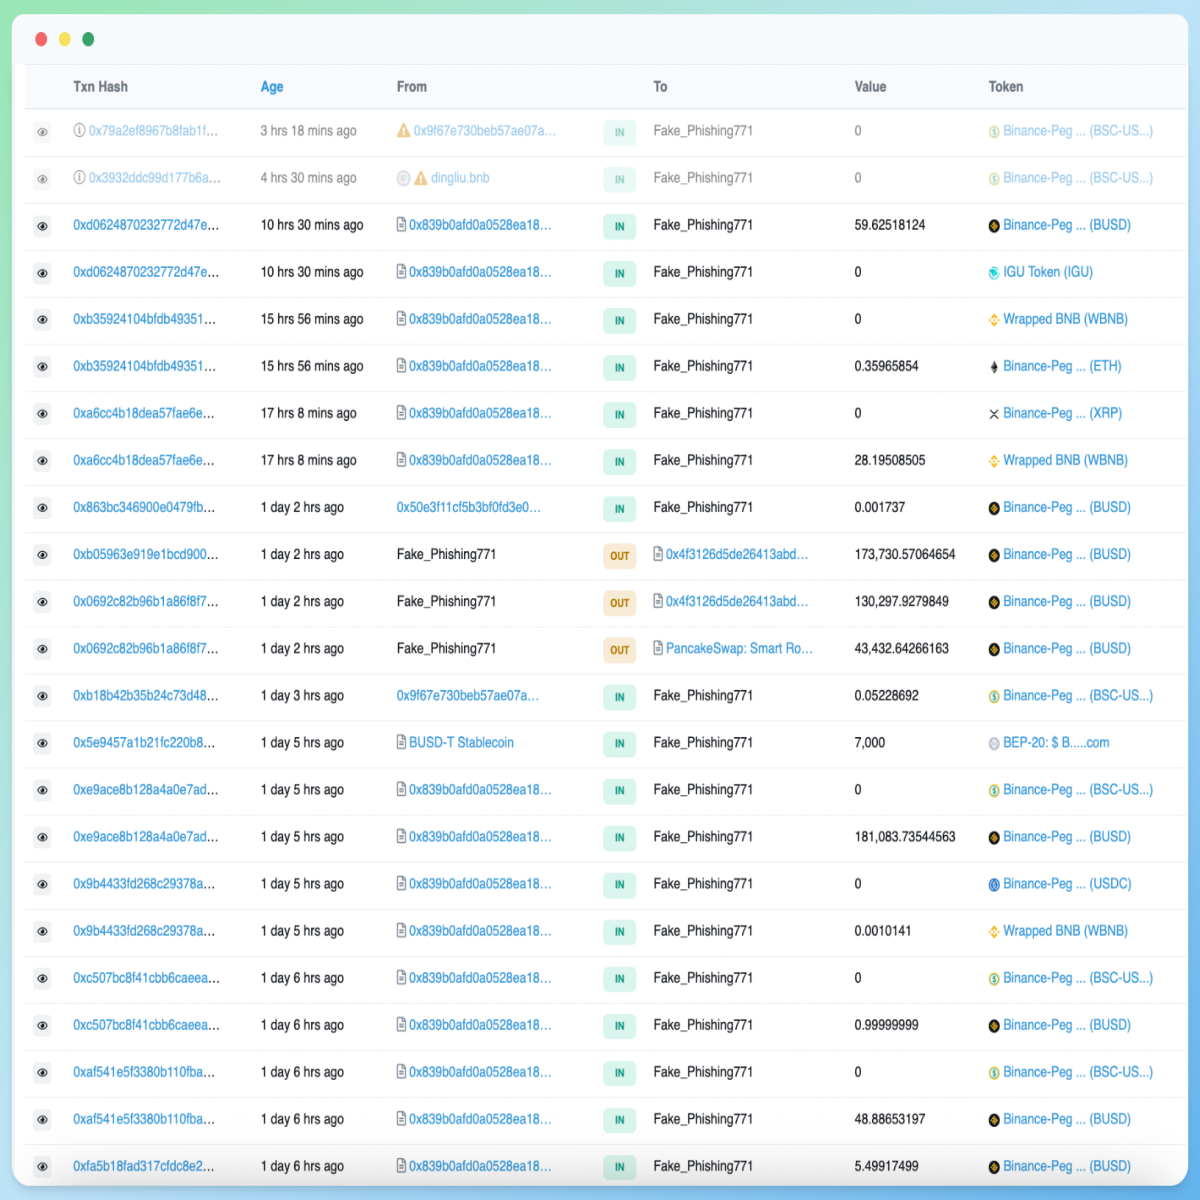Screen dimensions: 1200x1200
Task: Click BUSD icon in the 0.001737 row
Action: click(x=994, y=508)
